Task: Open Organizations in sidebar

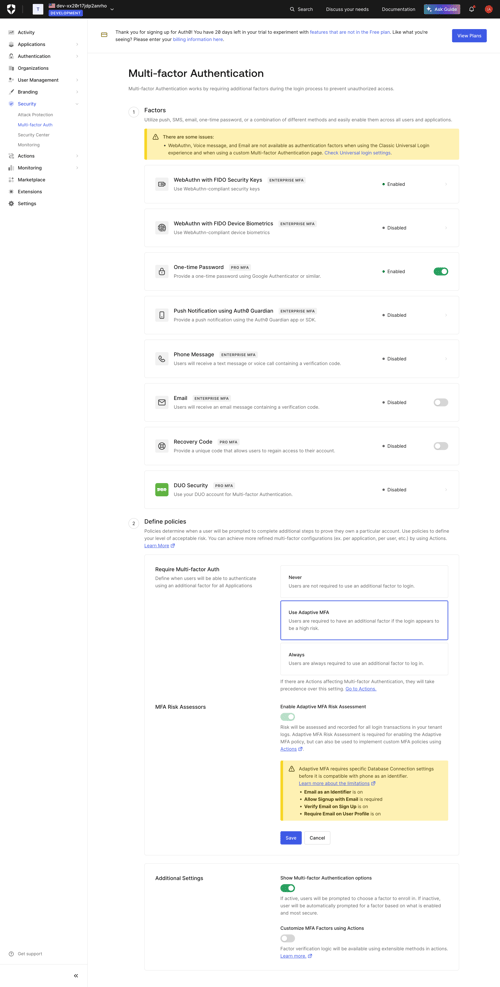Action: point(33,68)
